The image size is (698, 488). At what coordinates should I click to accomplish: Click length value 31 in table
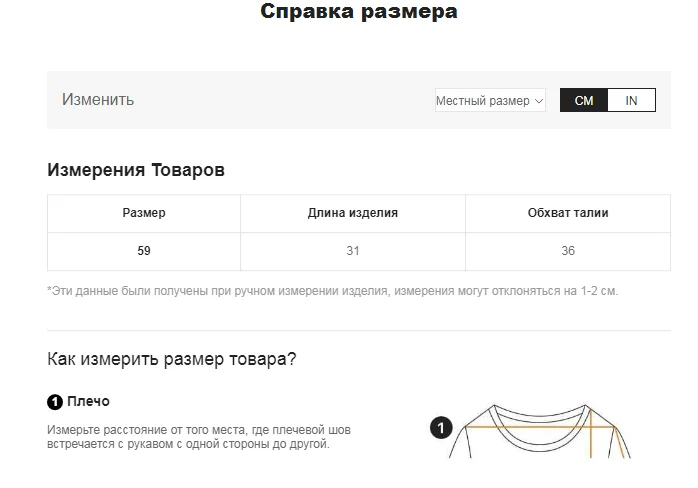pyautogui.click(x=353, y=251)
